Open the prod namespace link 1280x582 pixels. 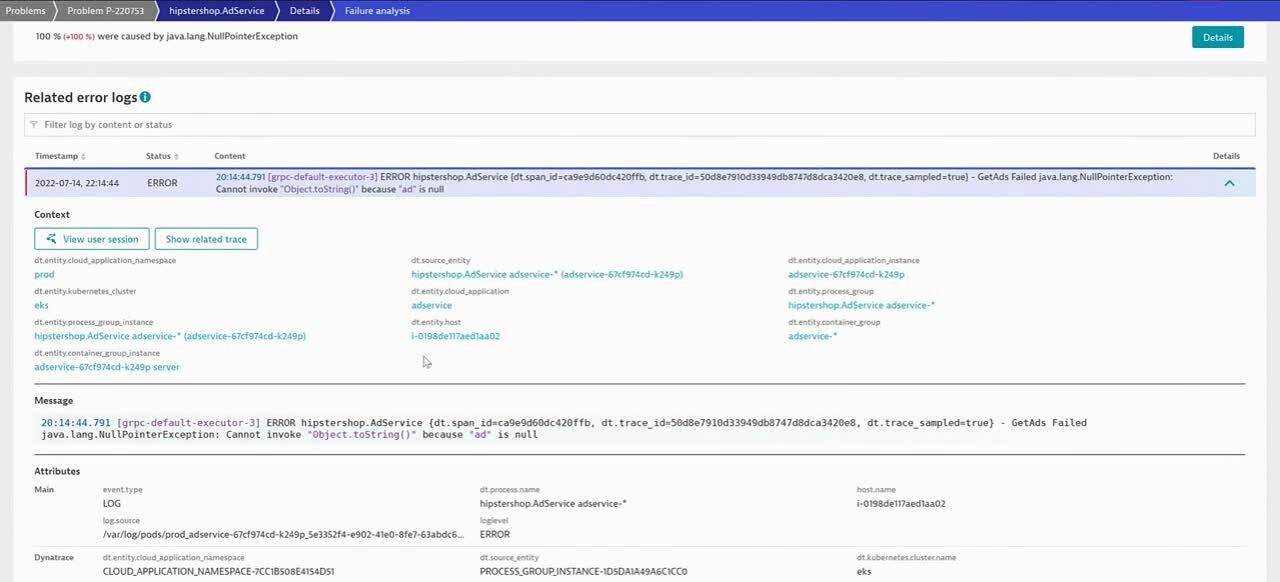pos(44,274)
